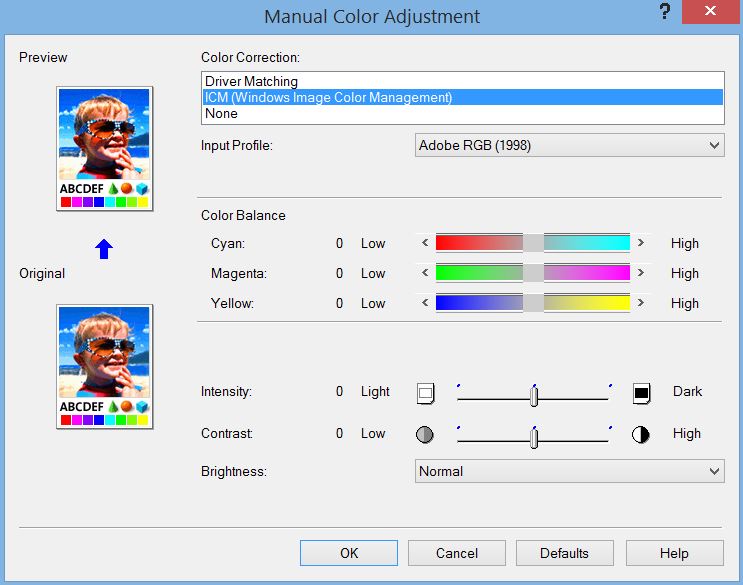Expand the Brightness dropdown
743x585 pixels.
click(569, 471)
